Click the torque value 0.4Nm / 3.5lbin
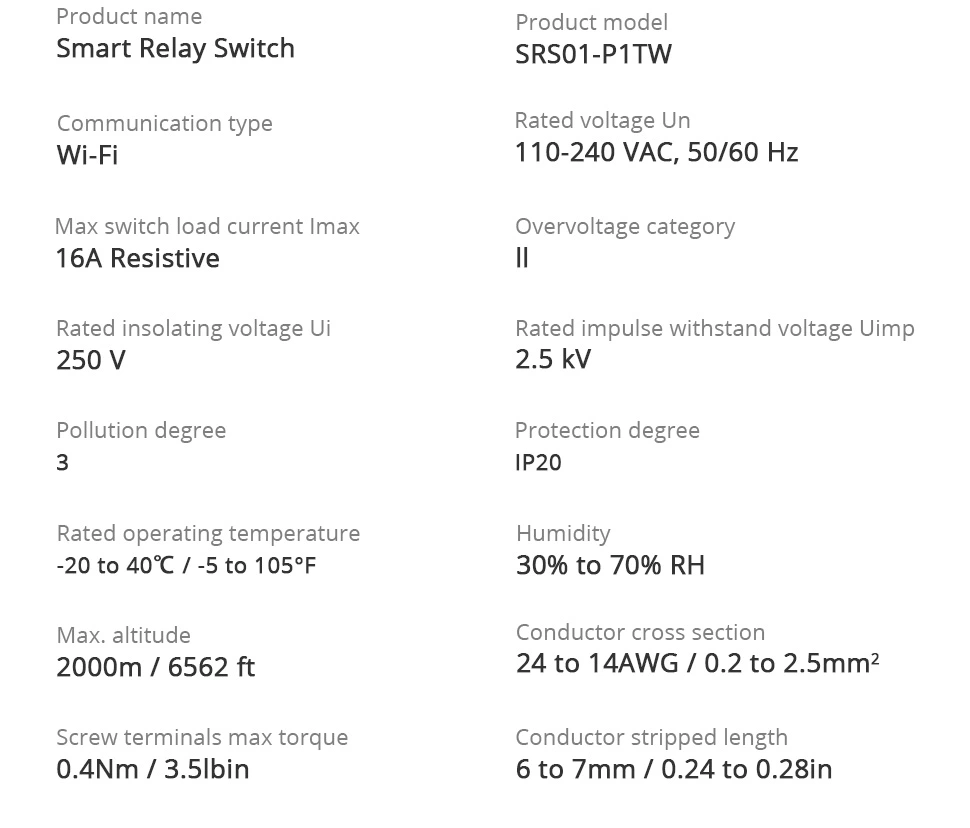Screen dimensions: 970x828 [153, 769]
